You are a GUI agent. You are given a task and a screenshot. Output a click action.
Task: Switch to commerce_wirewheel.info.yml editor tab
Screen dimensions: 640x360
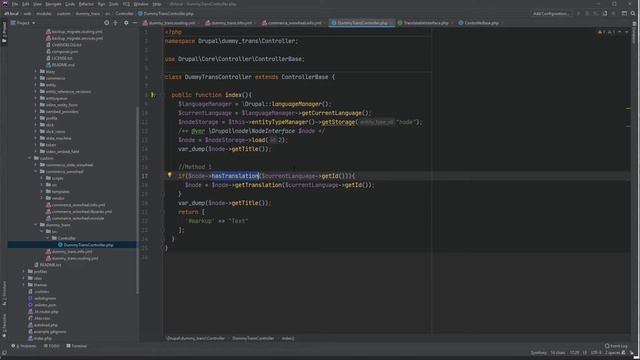[x=294, y=23]
